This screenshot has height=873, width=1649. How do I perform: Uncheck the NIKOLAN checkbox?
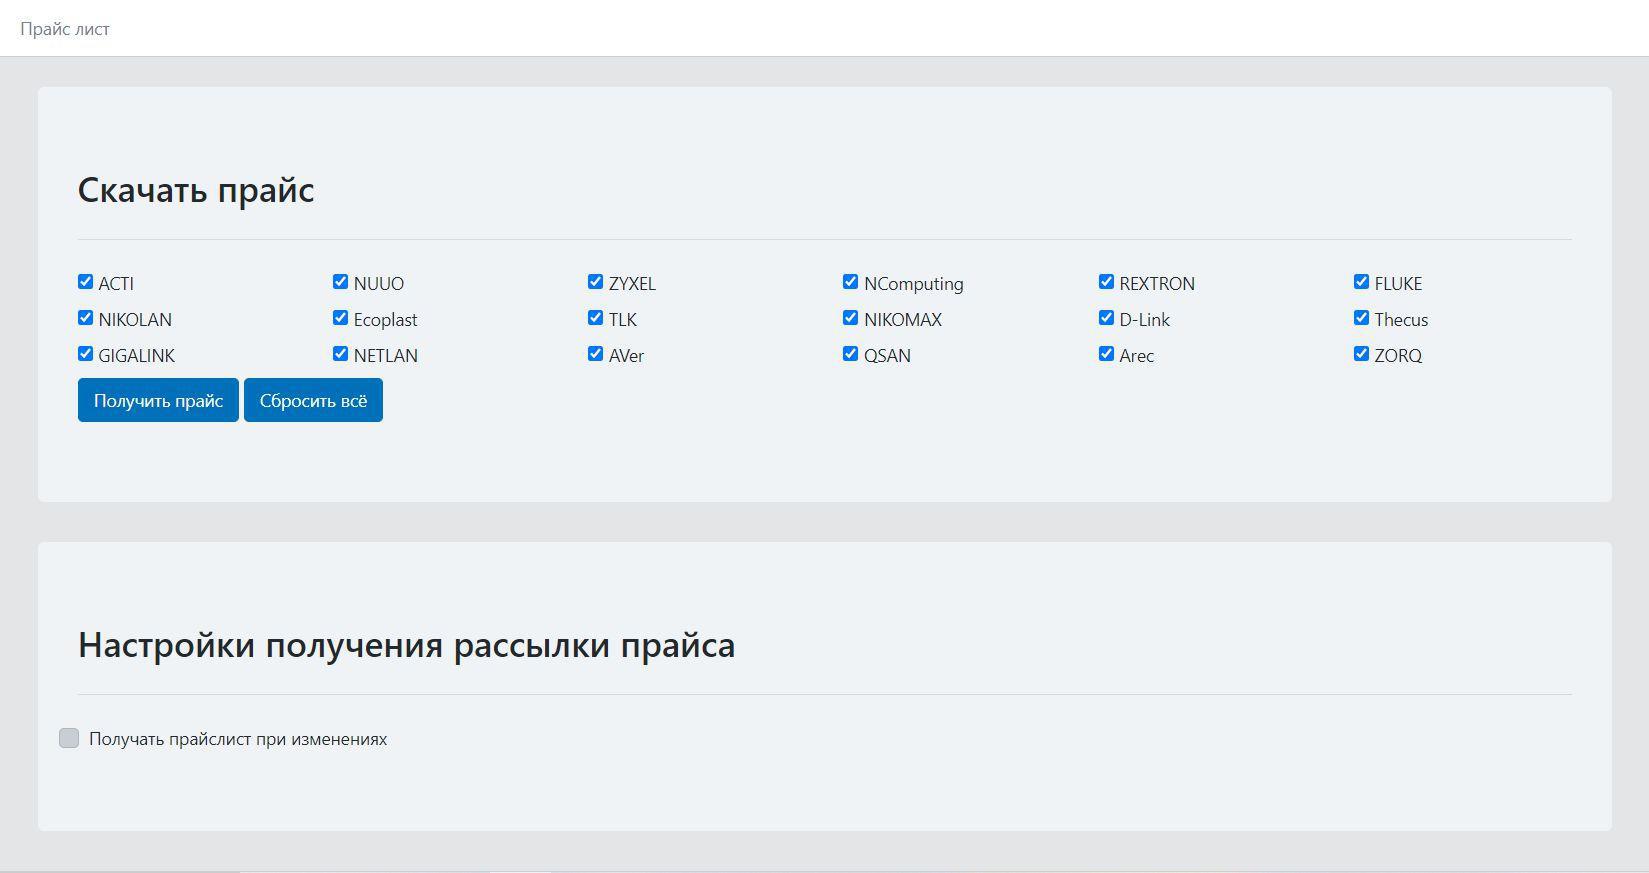(x=85, y=318)
